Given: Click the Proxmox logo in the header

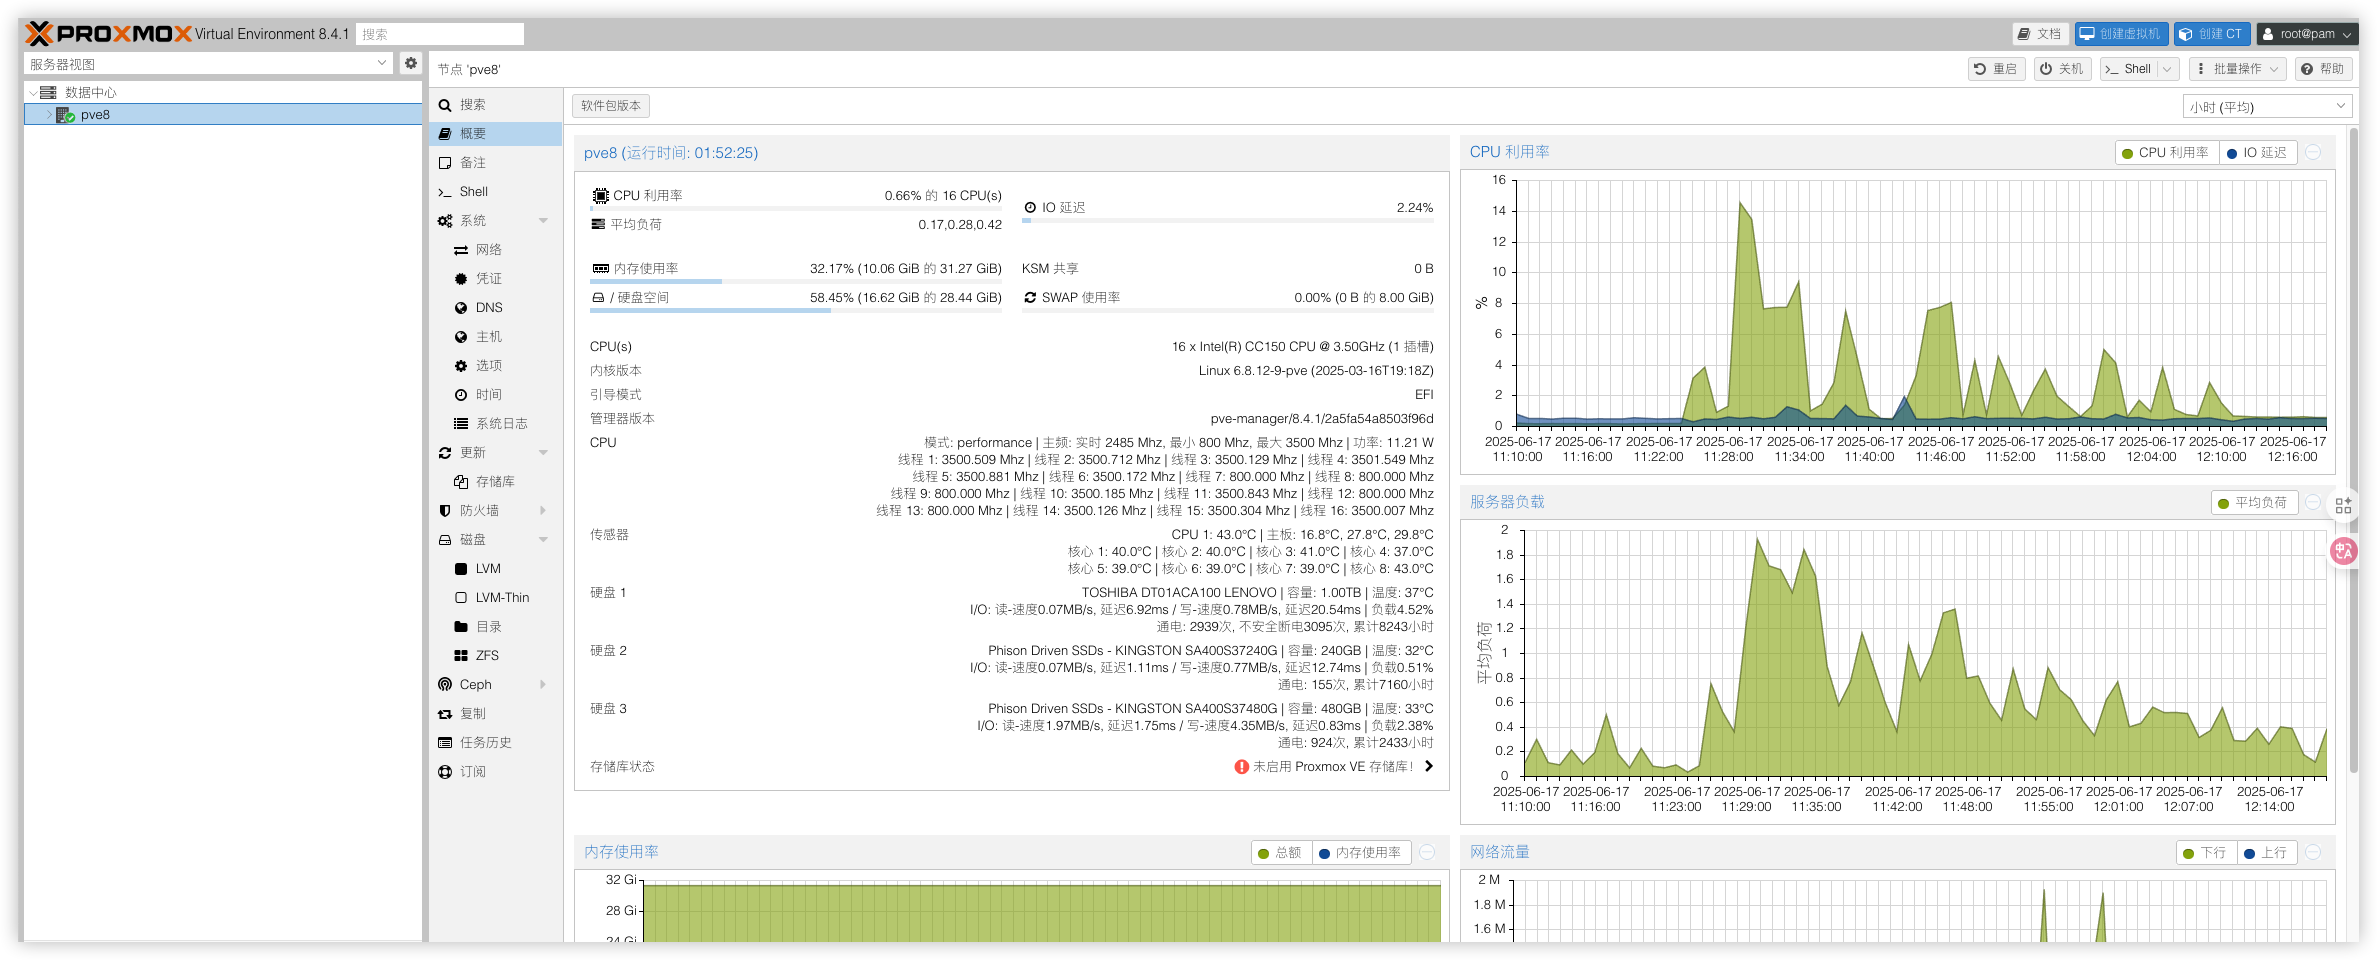Looking at the screenshot, I should (108, 34).
